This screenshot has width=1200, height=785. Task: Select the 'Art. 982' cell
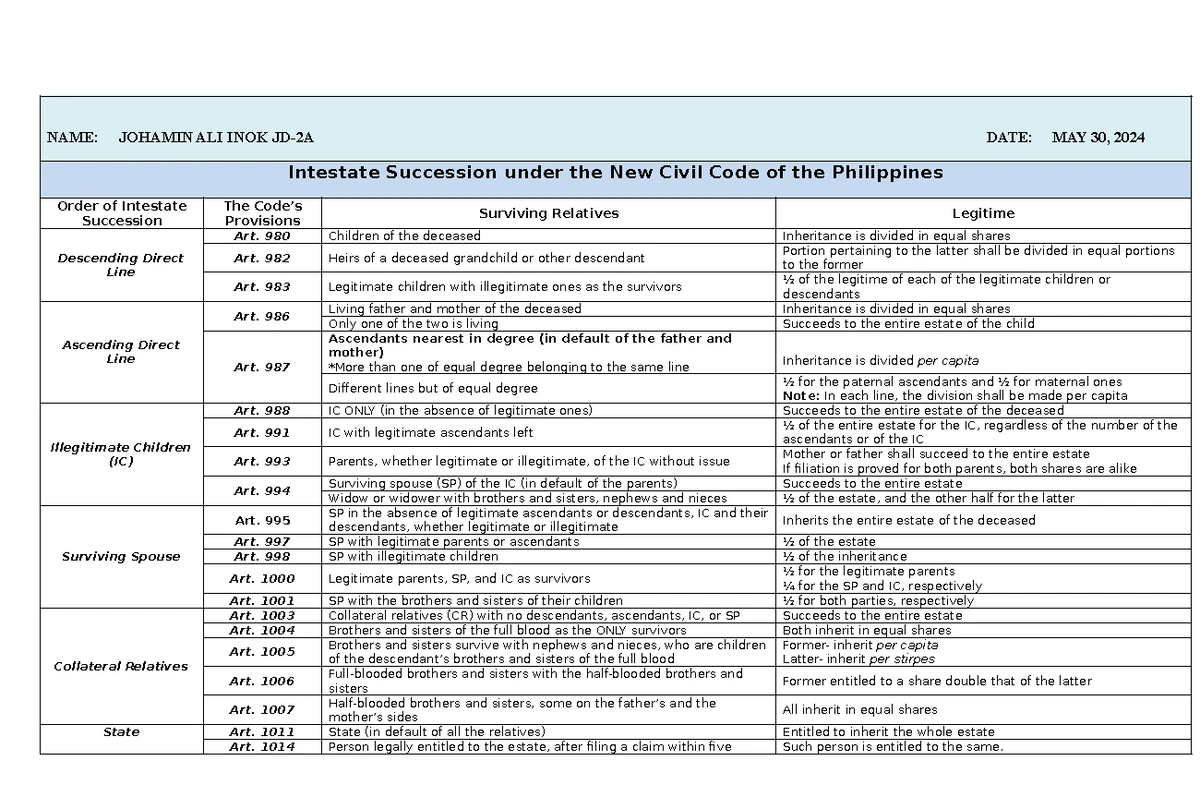(263, 258)
